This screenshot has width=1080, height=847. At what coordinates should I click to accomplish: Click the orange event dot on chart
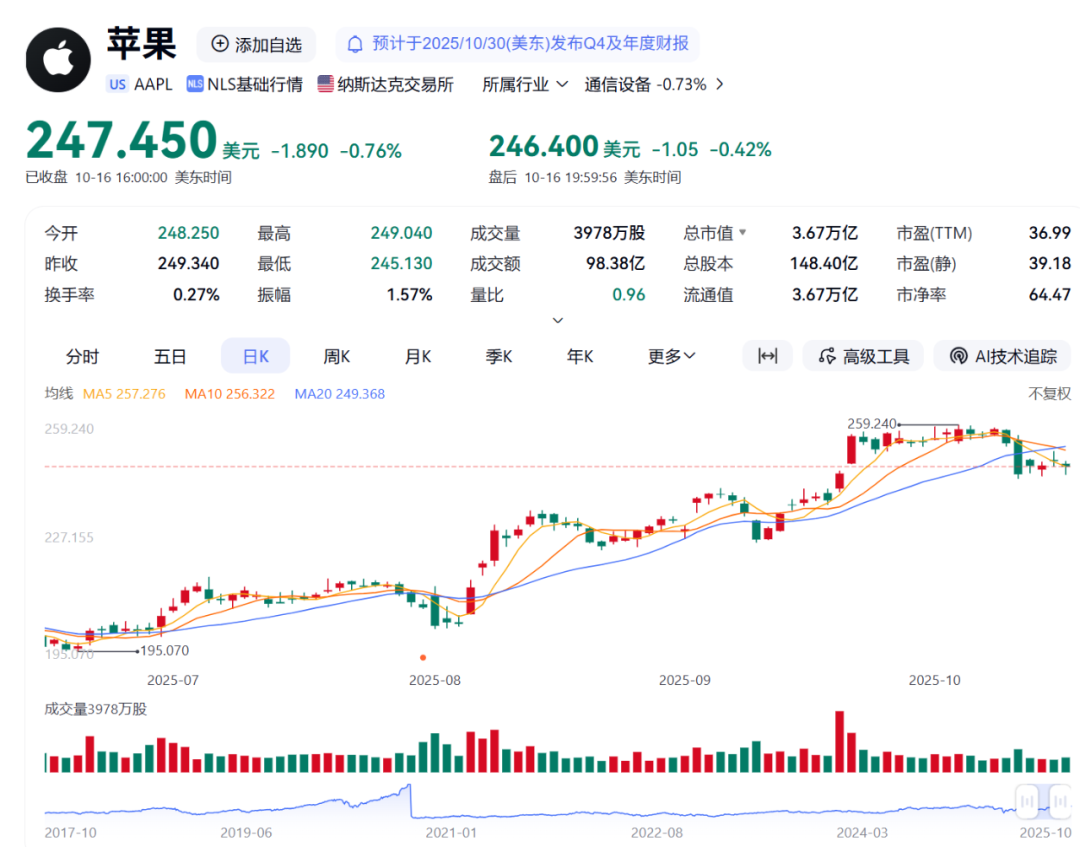[423, 657]
